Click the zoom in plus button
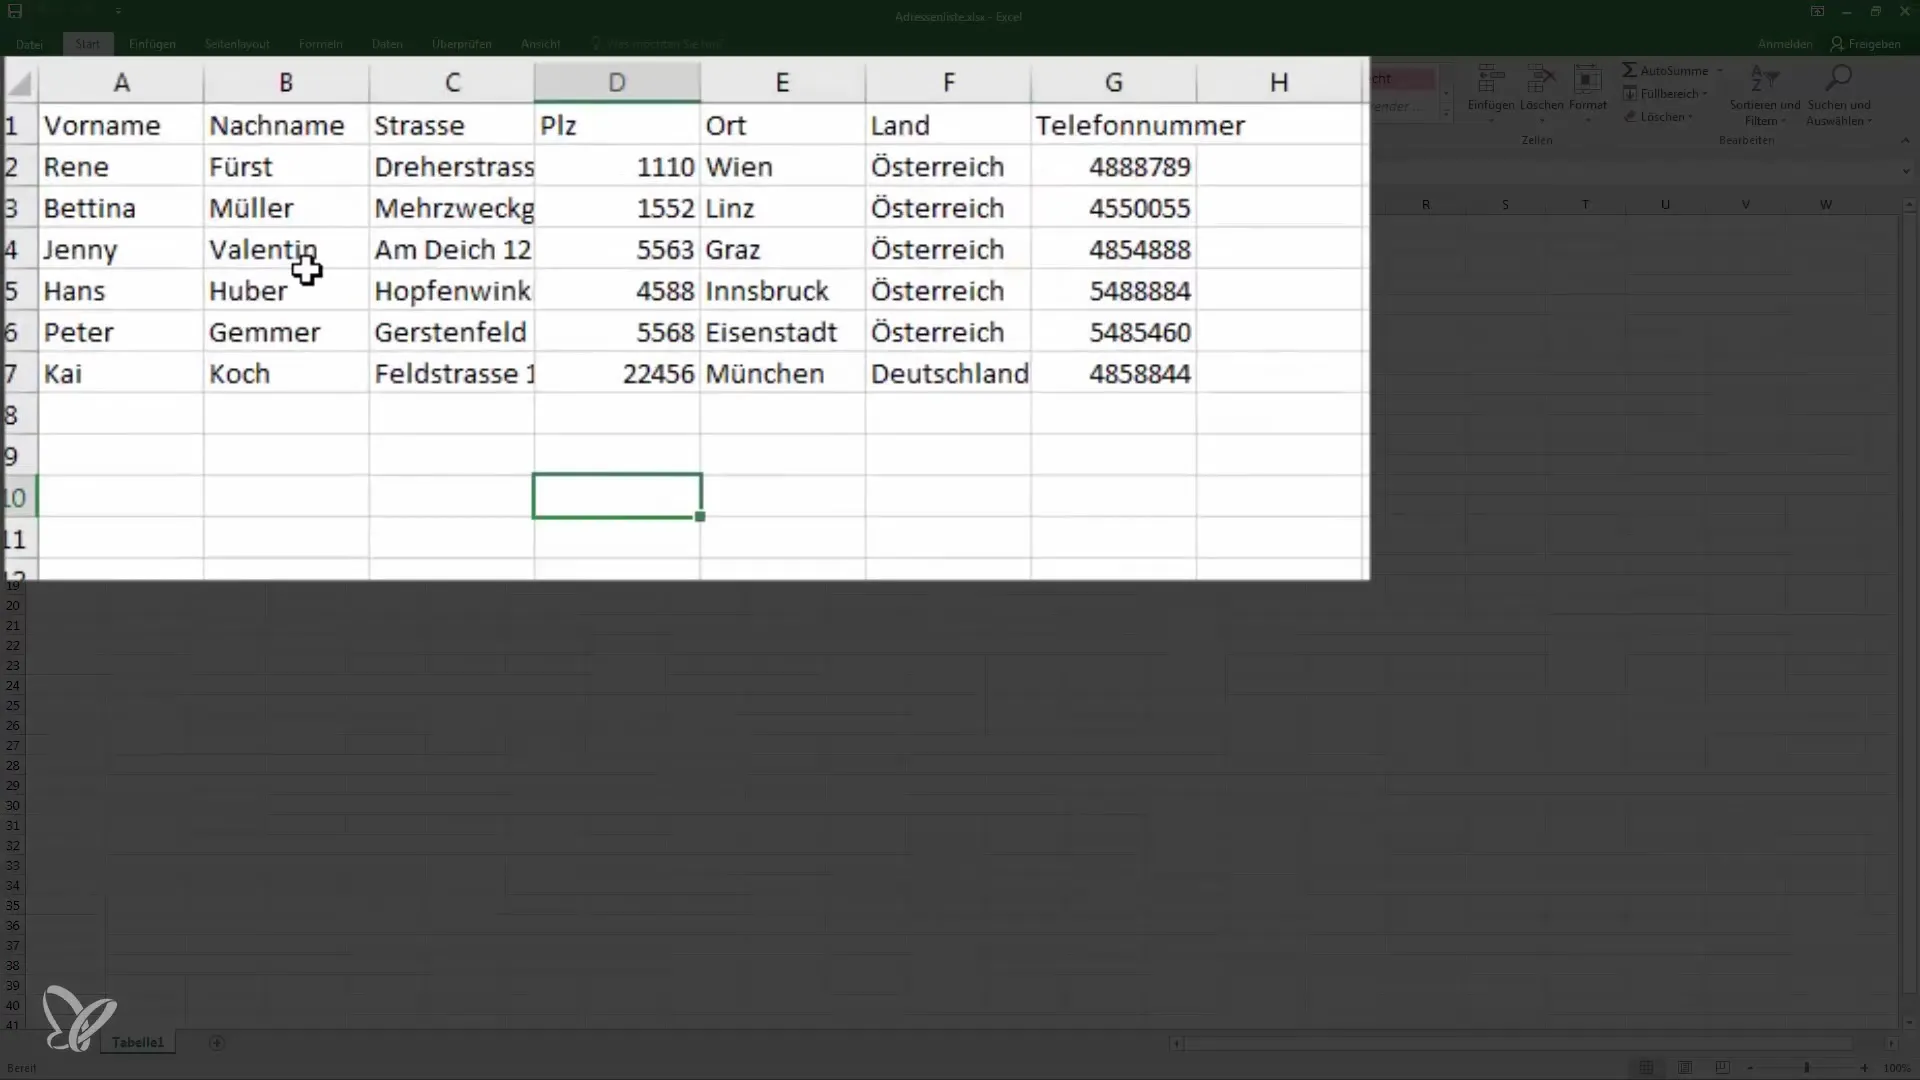This screenshot has width=1920, height=1080. 1864,1068
